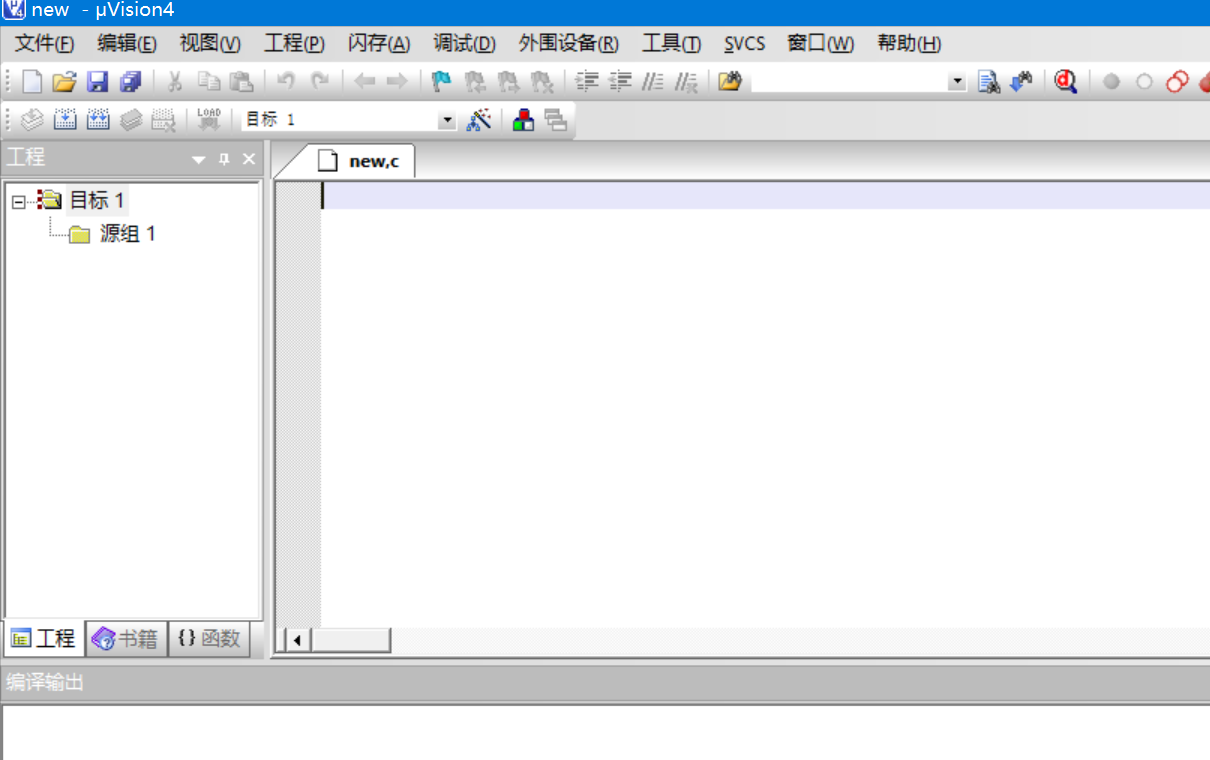Select 目标 1 in the project tree

[x=97, y=200]
